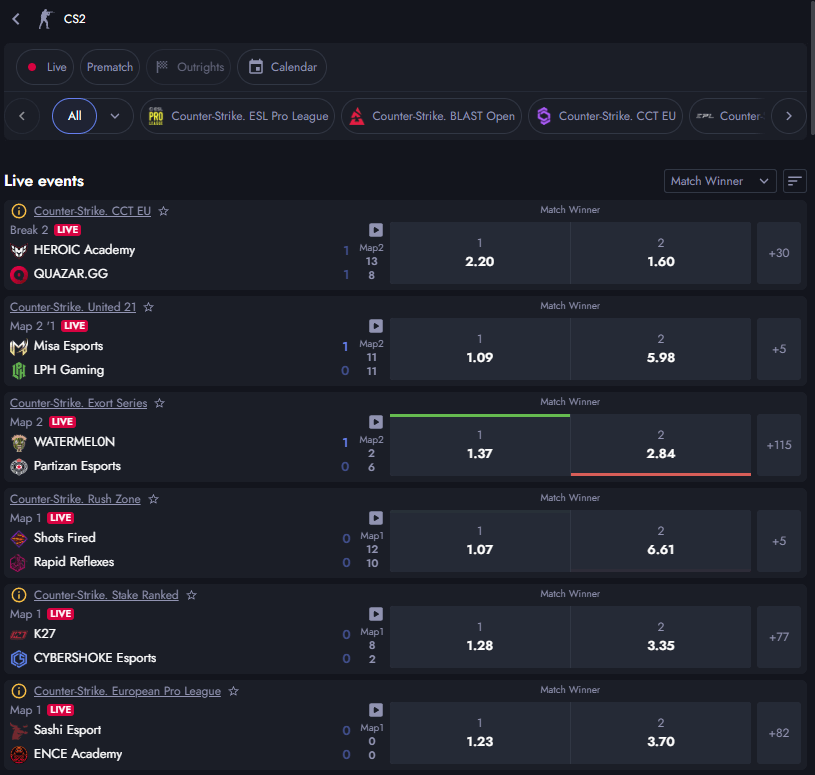815x775 pixels.
Task: Bet on QUAZAR.GG at odds 1.60
Action: coord(660,253)
